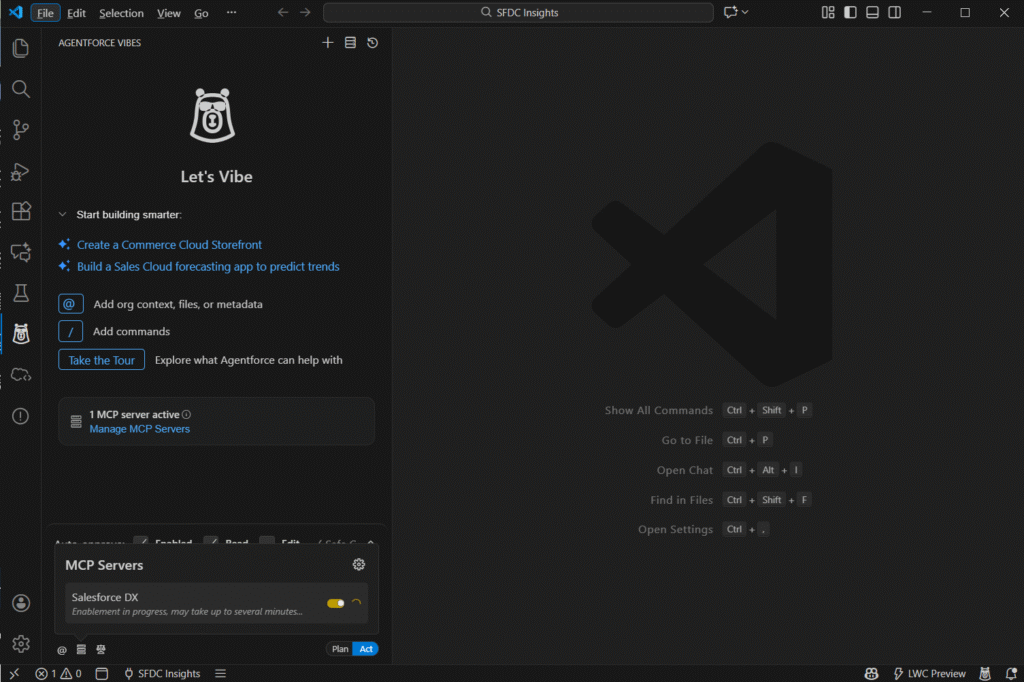The height and width of the screenshot is (682, 1024).
Task: Collapse the Start building smarter section
Action: [63, 214]
